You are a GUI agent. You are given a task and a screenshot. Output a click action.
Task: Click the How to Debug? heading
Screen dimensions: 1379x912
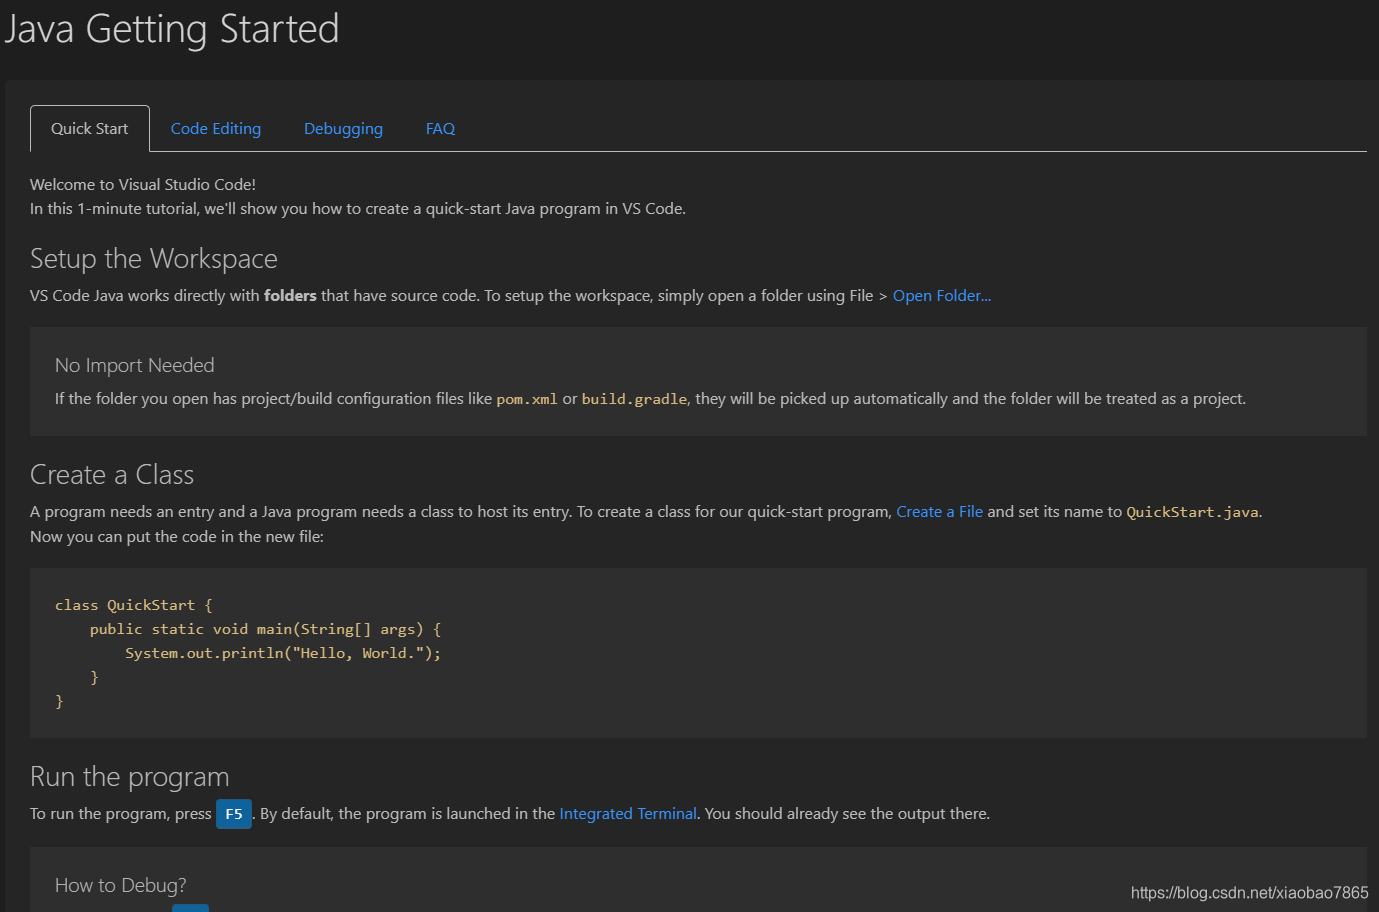(121, 886)
